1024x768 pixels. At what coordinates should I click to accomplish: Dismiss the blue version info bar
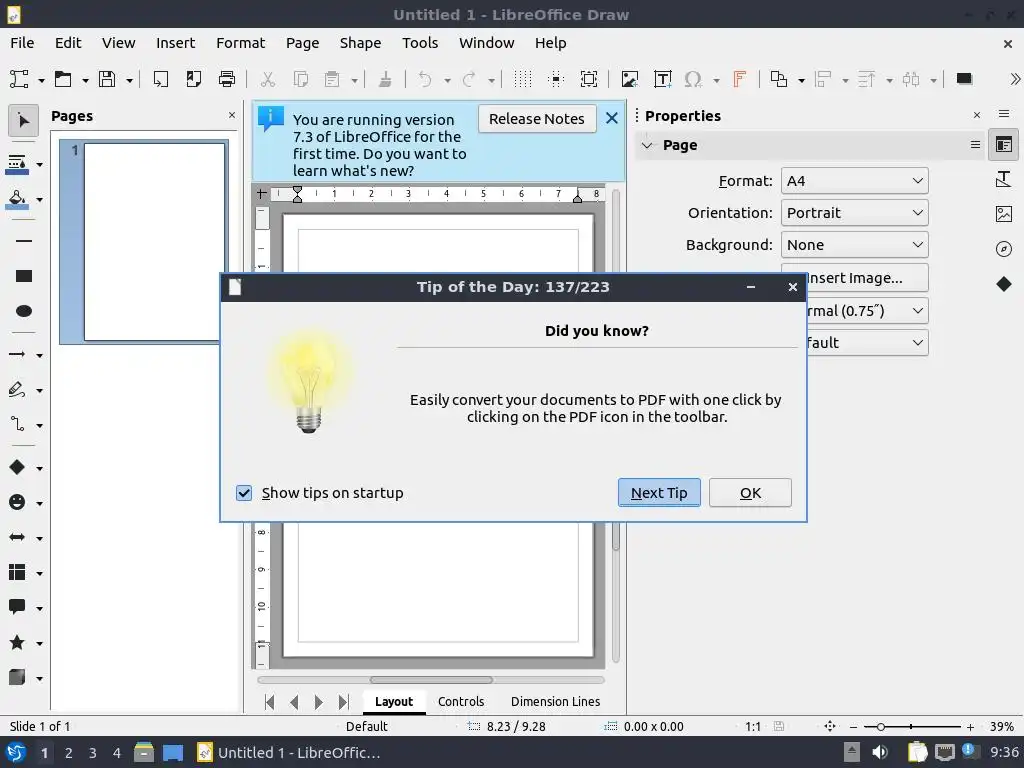pos(611,118)
